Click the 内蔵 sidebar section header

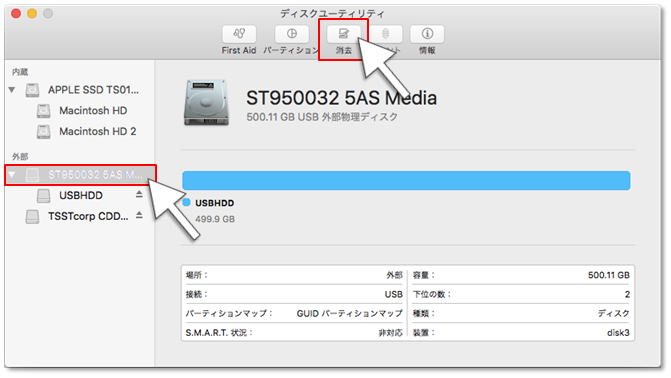tap(20, 72)
